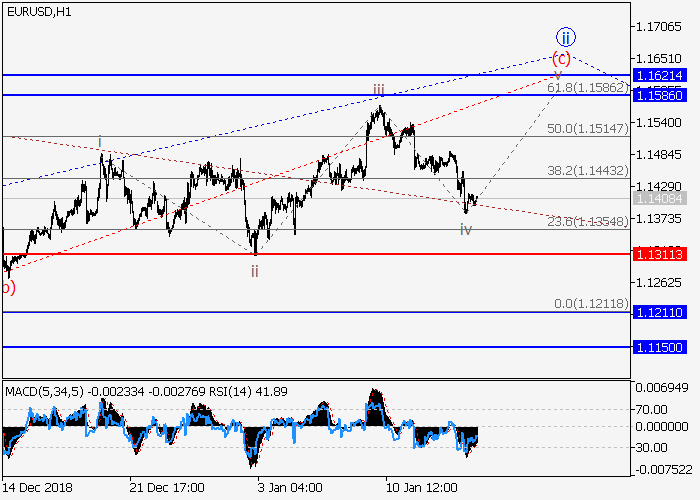Select the 61.8(1.15862) Fibonacci level label
Screen dimensions: 700x500
pyautogui.click(x=587, y=87)
